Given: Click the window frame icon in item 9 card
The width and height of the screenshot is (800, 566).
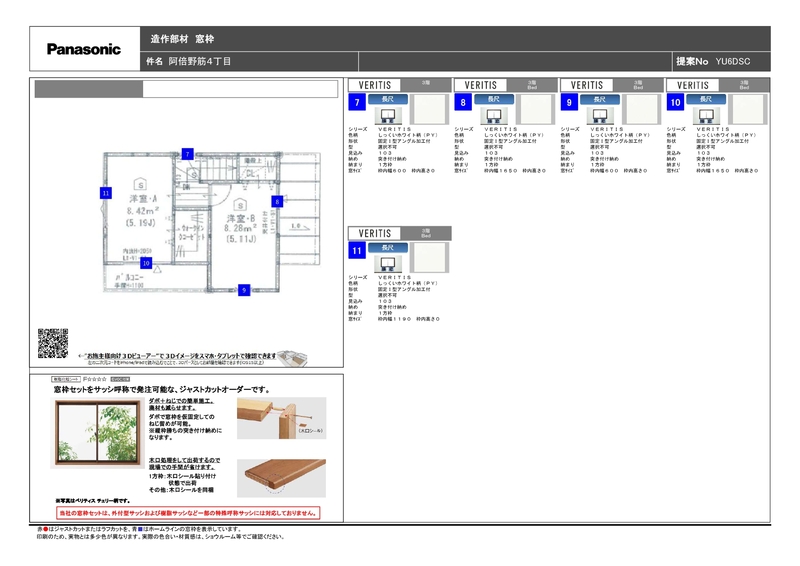Looking at the screenshot, I should click(x=599, y=115).
